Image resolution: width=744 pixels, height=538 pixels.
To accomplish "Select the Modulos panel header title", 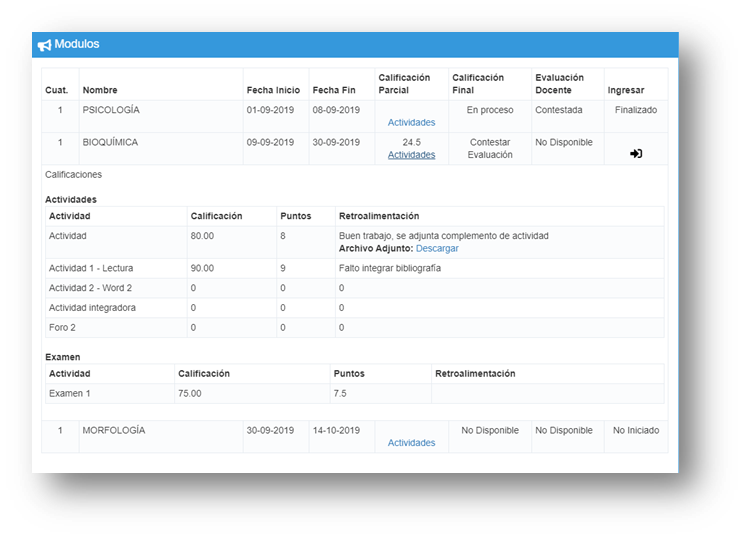I will pos(77,44).
